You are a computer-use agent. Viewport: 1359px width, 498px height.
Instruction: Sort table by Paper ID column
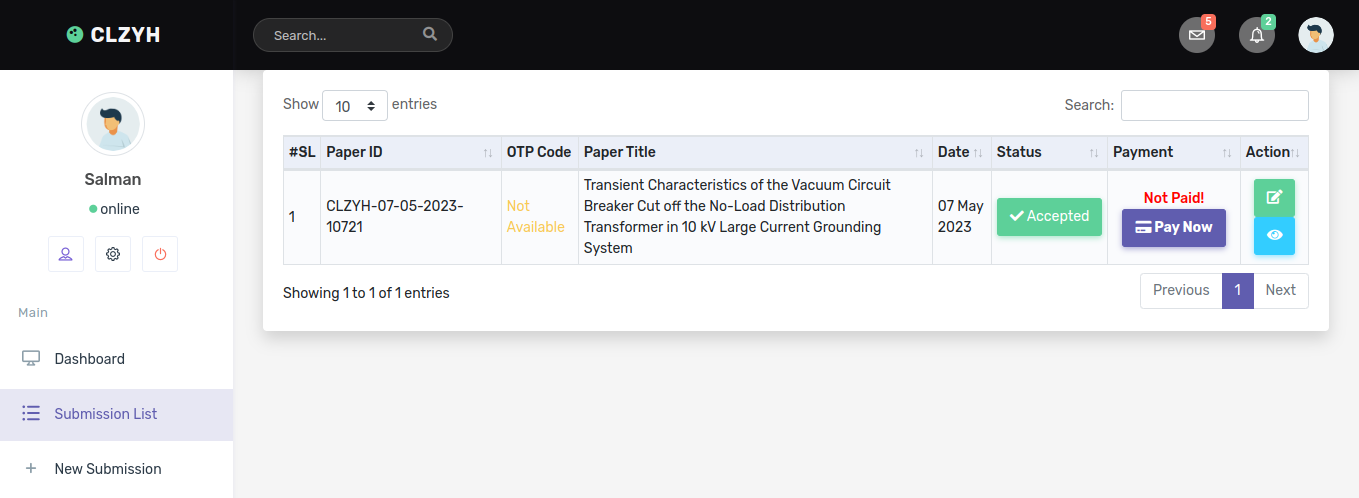point(411,152)
